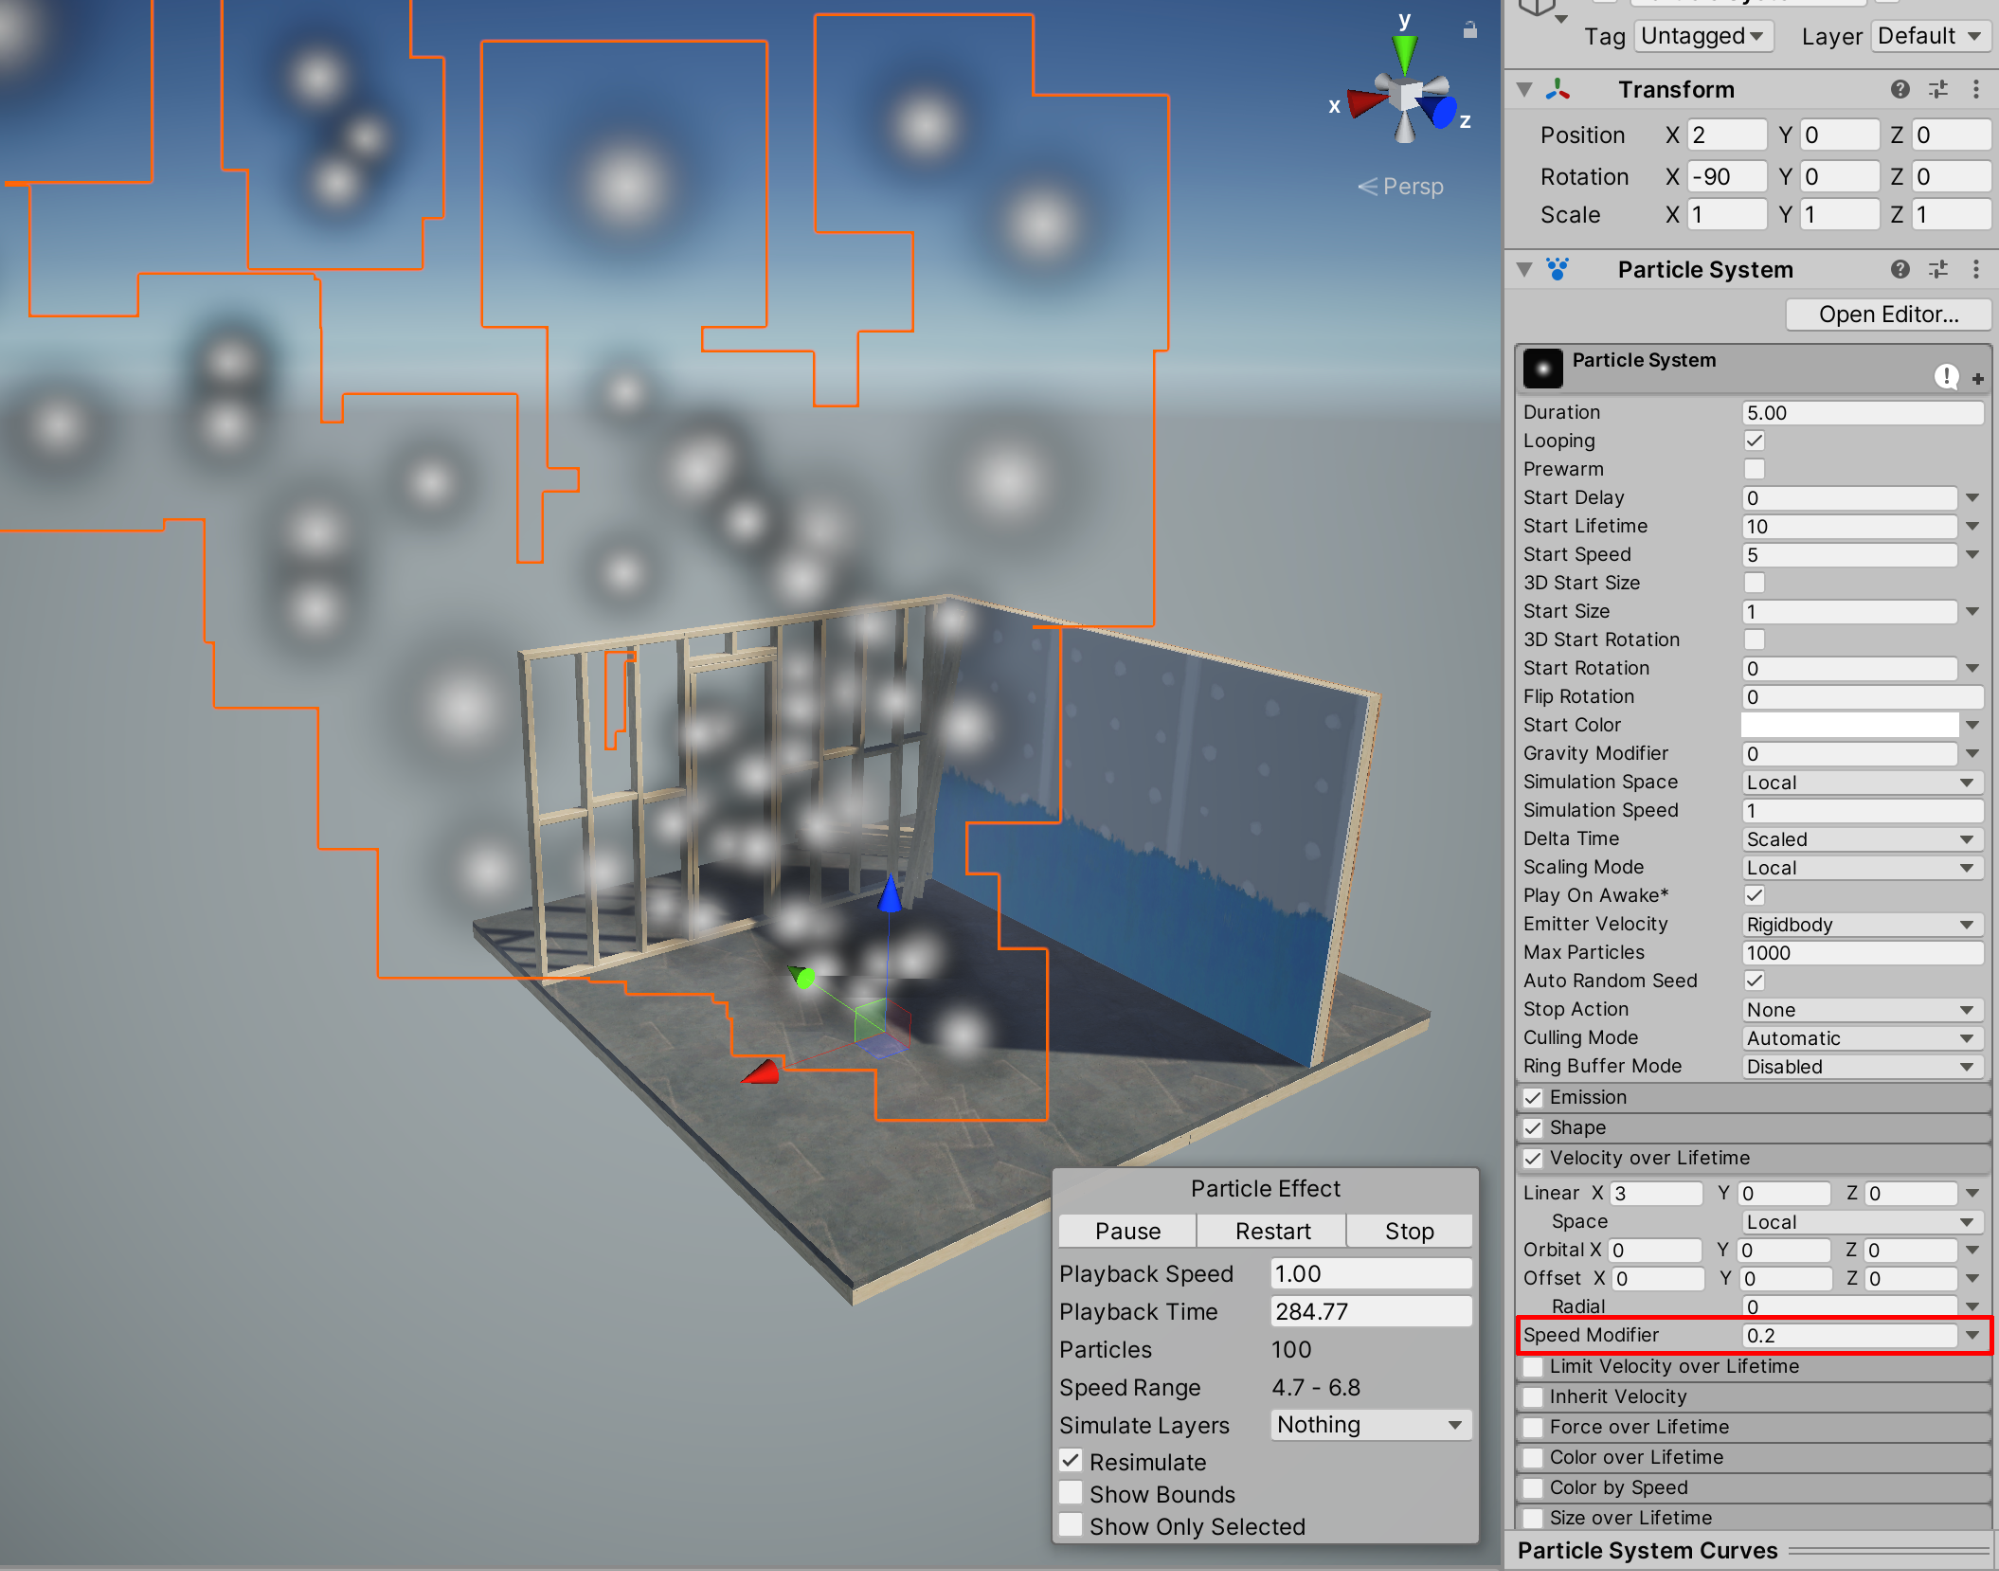Enable Show Bounds checkbox
The image size is (1999, 1571).
pos(1071,1493)
